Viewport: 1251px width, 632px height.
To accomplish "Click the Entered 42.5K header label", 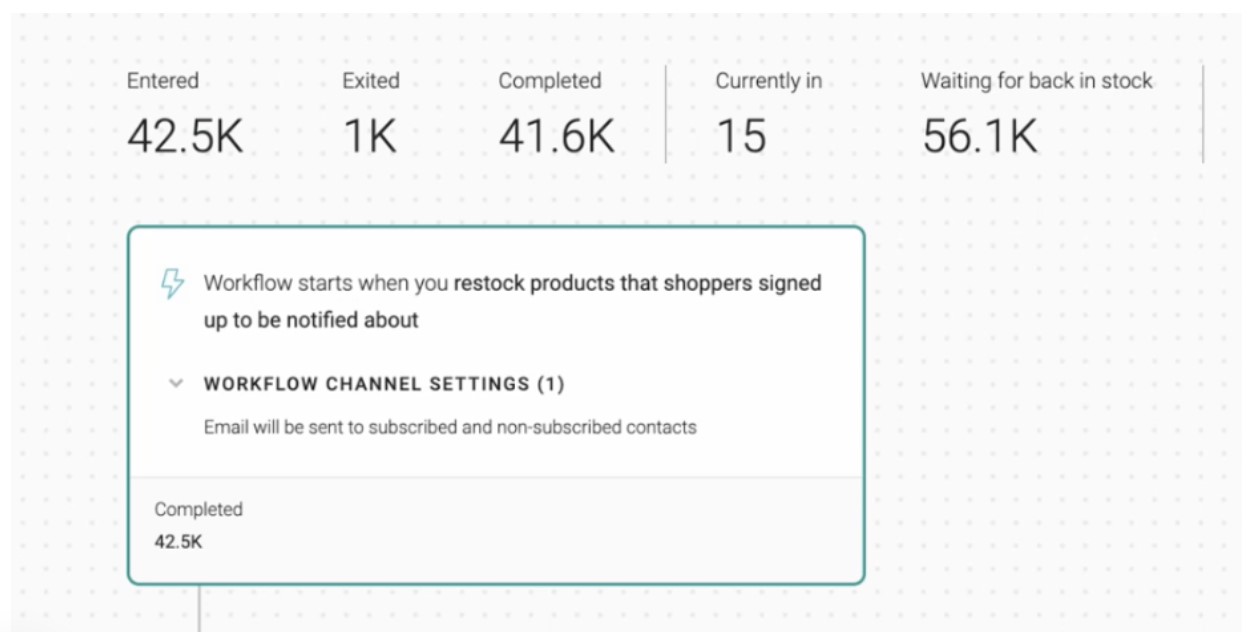I will tap(162, 81).
